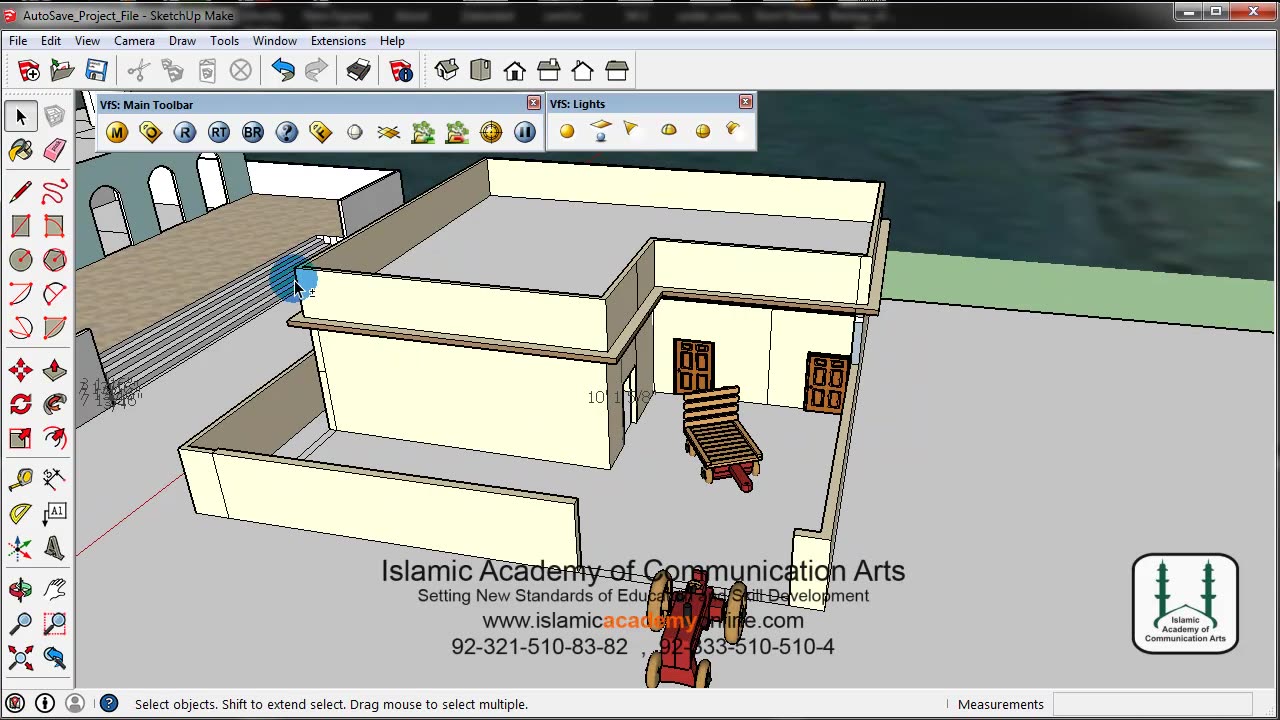Click the Measurements input box
Image resolution: width=1280 pixels, height=720 pixels.
[1152, 704]
